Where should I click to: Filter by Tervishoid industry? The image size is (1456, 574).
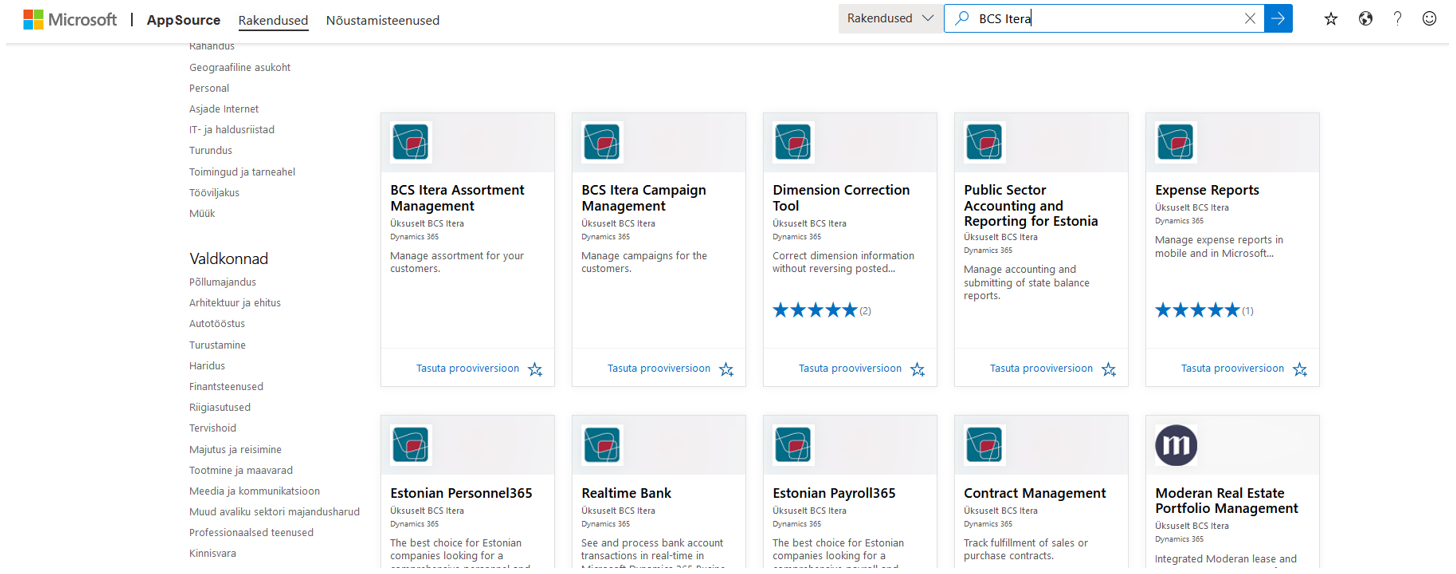[x=213, y=428]
